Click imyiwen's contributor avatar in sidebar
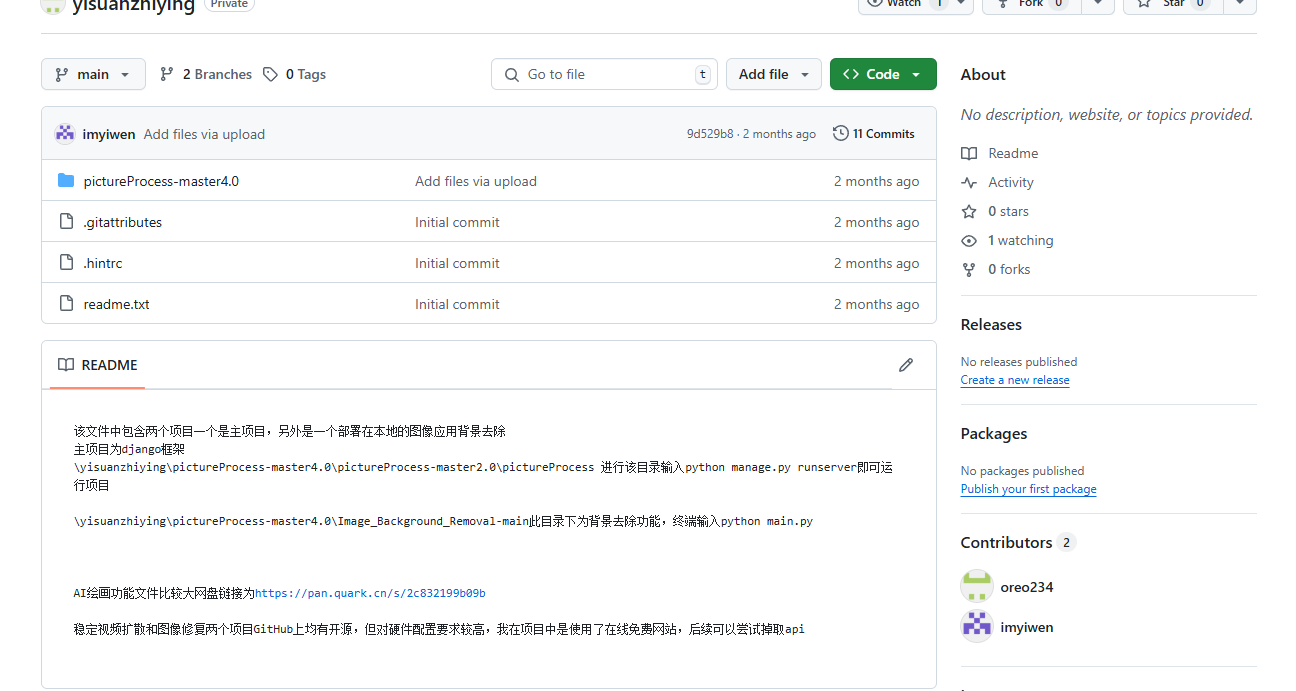This screenshot has height=691, width=1296. [x=977, y=626]
